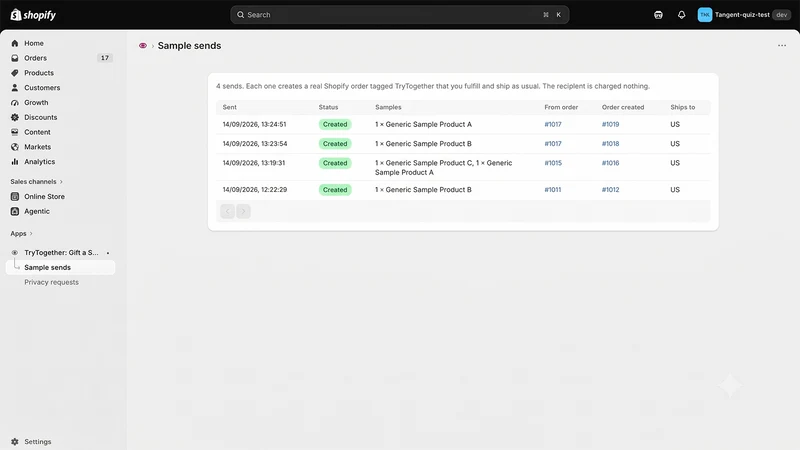Click the 14/09/2026, 13:19:31 timestamp
This screenshot has height=450, width=800.
254,163
